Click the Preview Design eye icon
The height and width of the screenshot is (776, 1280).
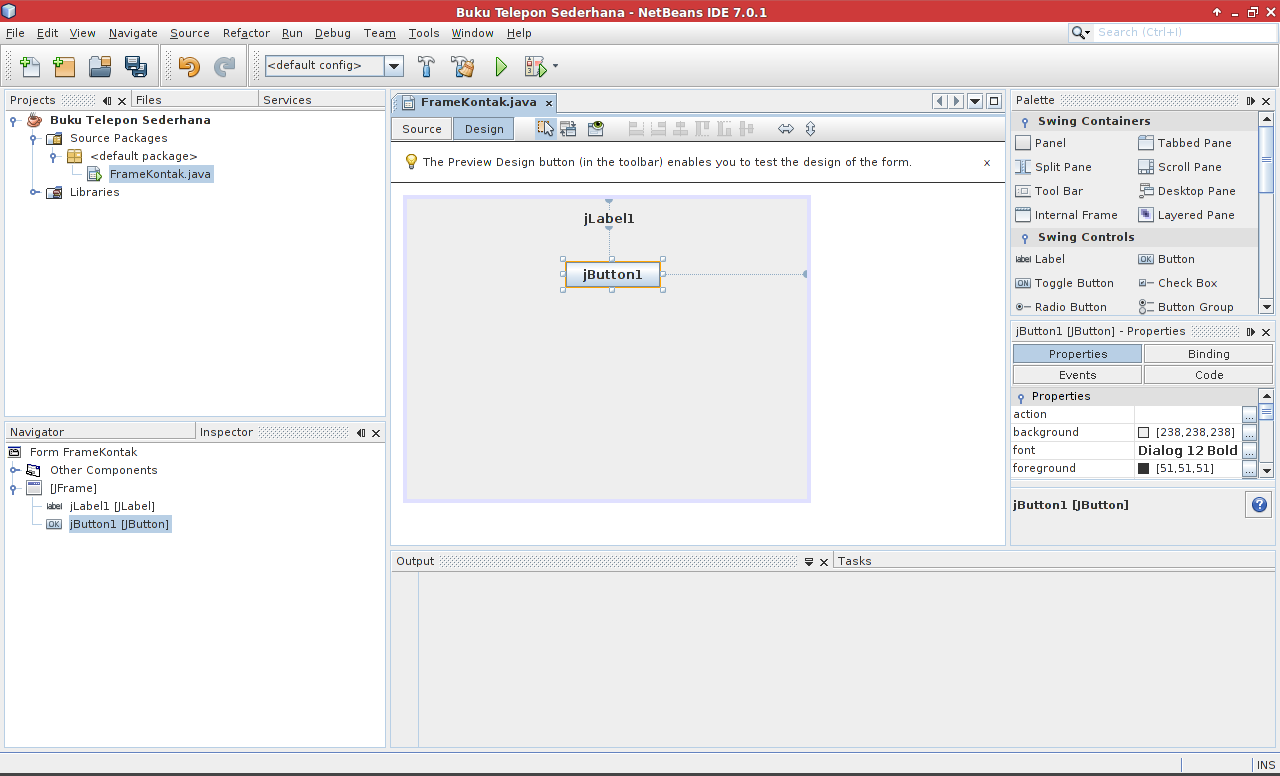coord(596,128)
